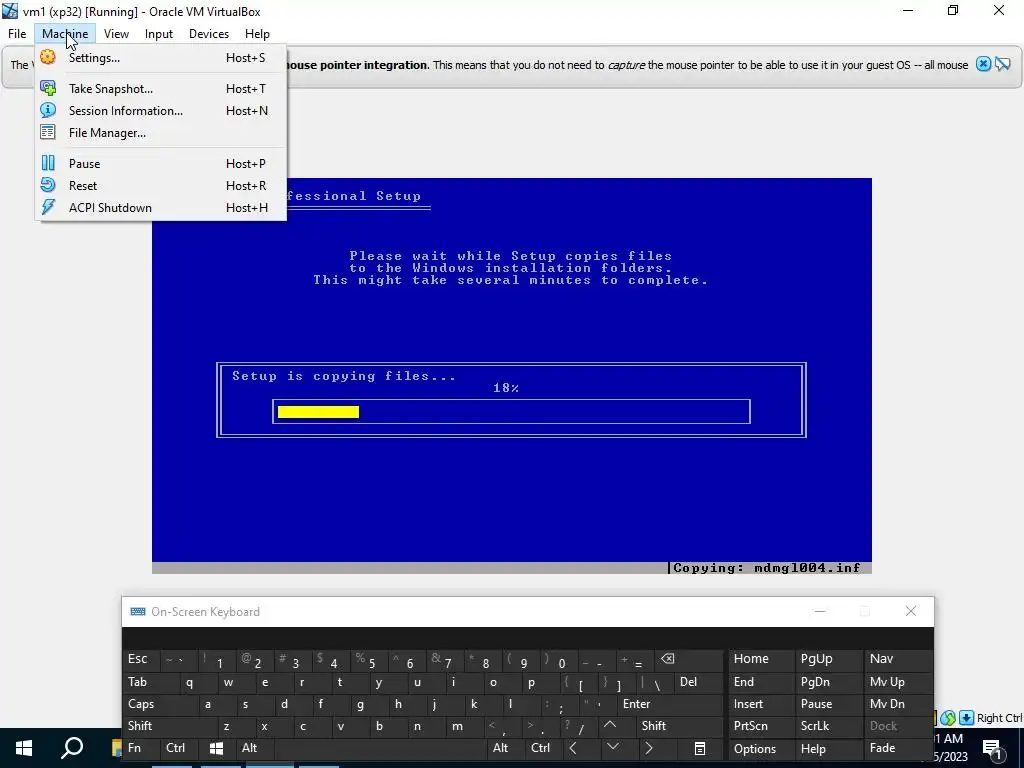Viewport: 1024px width, 768px height.
Task: Click the yellow setup progress bar
Action: pos(318,411)
